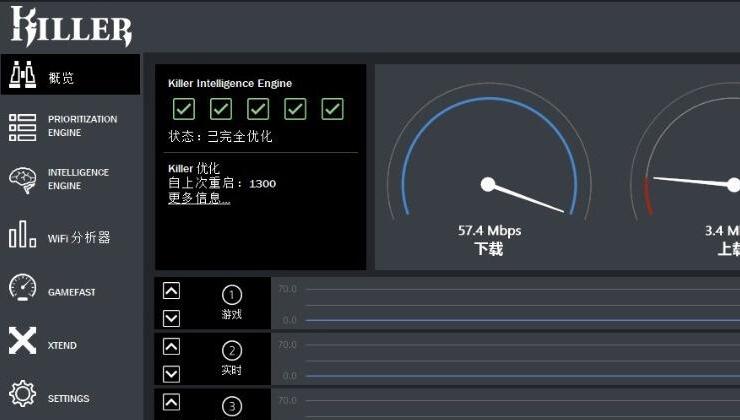
Task: Open the Xtend X icon
Action: point(23,343)
